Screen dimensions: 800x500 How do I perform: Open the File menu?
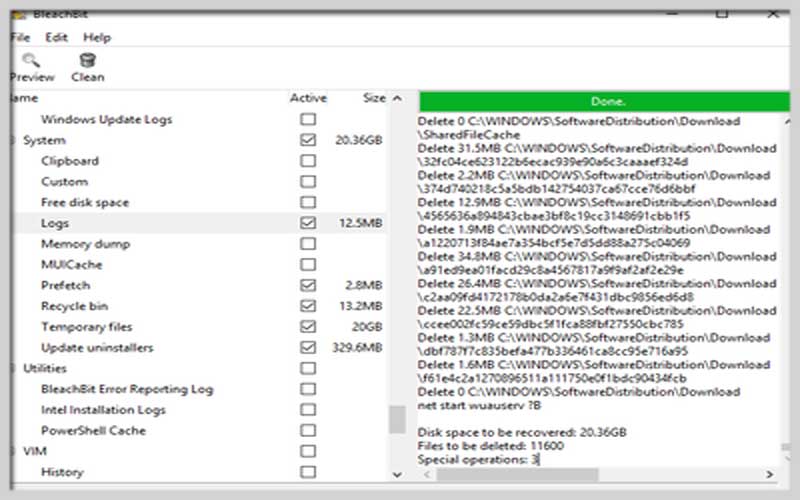[20, 37]
